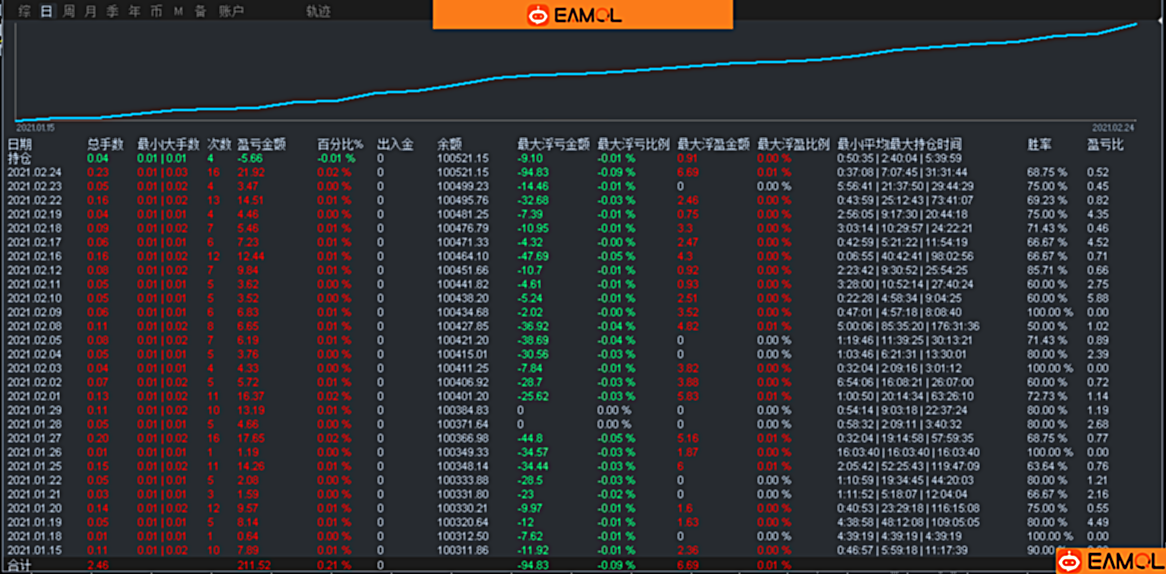Click the 余额 column header

449,144
